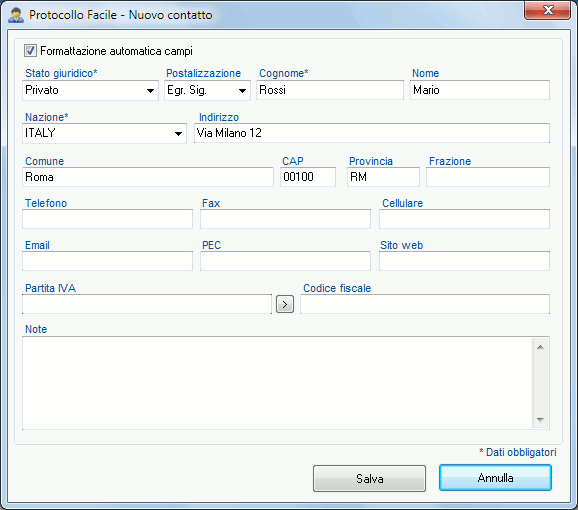
Task: Expand the Postalizzazione dropdown
Action: (x=207, y=90)
